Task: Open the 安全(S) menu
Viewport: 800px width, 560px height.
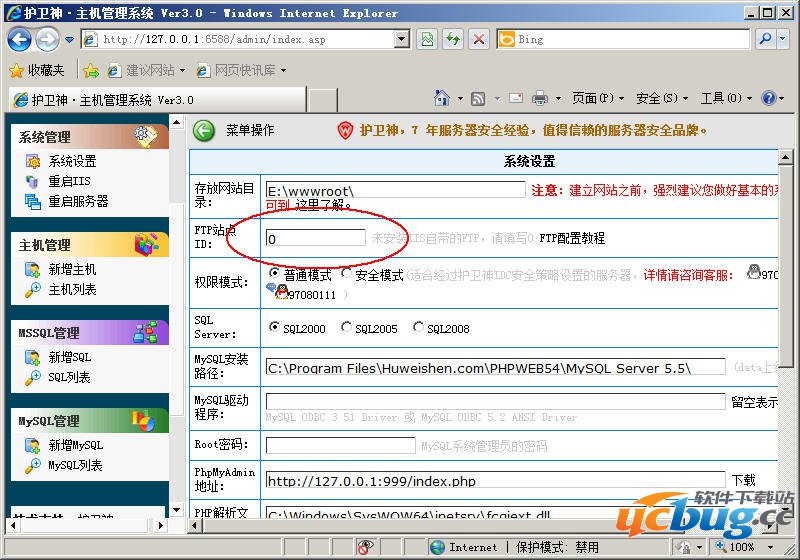Action: click(662, 98)
